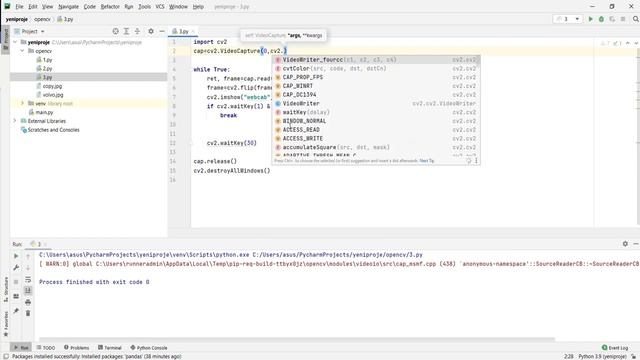
Task: Open the TODO tool tab
Action: pyautogui.click(x=46, y=347)
